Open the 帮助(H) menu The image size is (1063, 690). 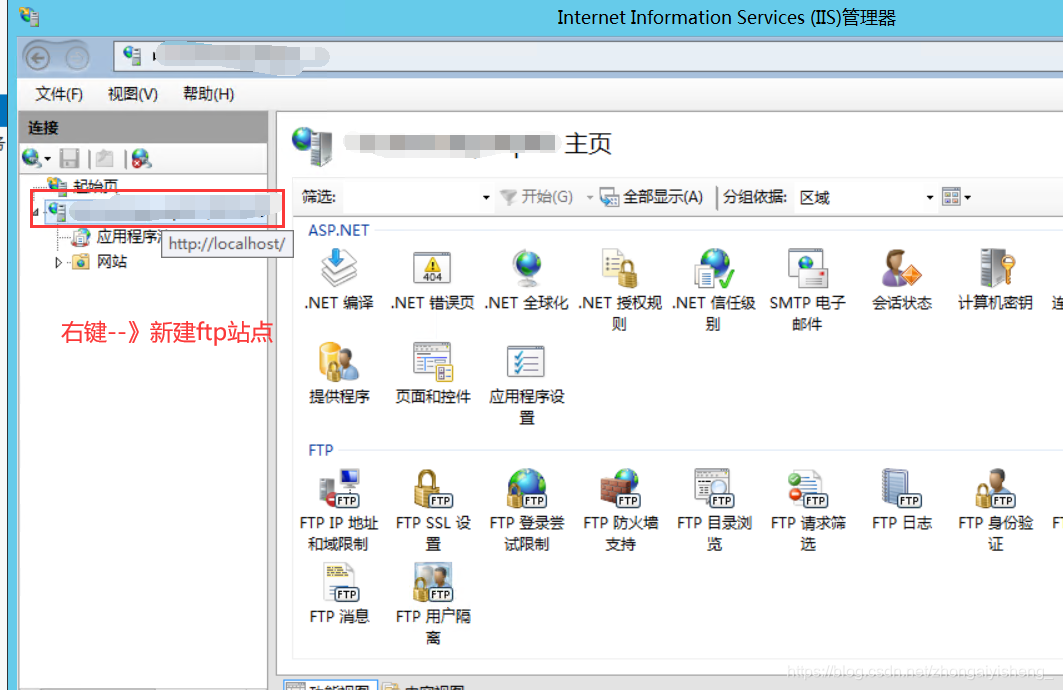pos(209,94)
